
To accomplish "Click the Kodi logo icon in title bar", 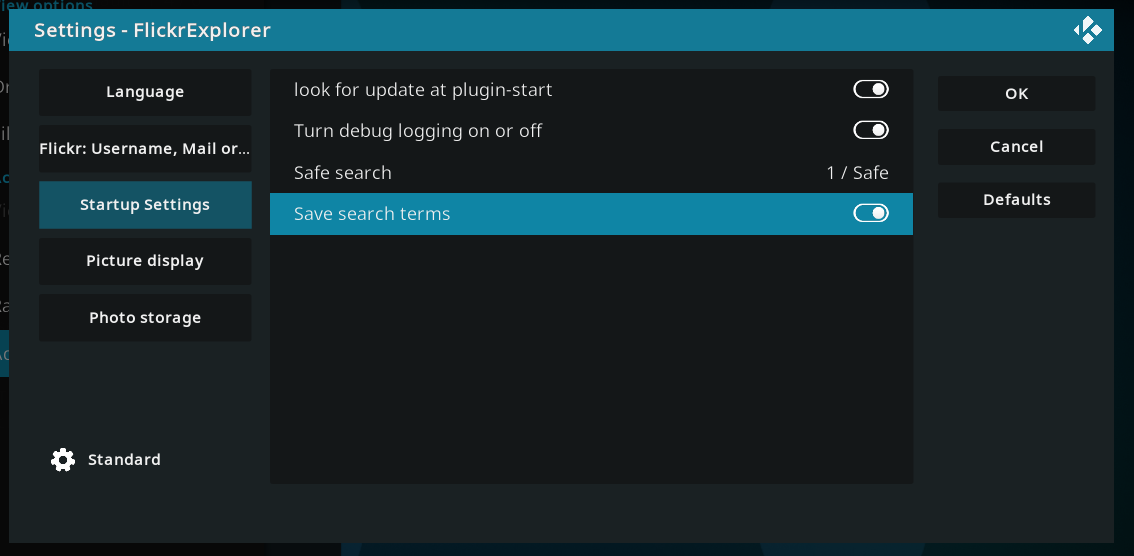I will pos(1087,30).
